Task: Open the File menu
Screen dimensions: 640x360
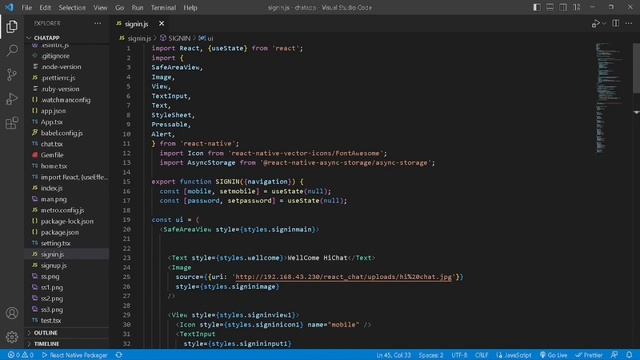Action: [27, 7]
